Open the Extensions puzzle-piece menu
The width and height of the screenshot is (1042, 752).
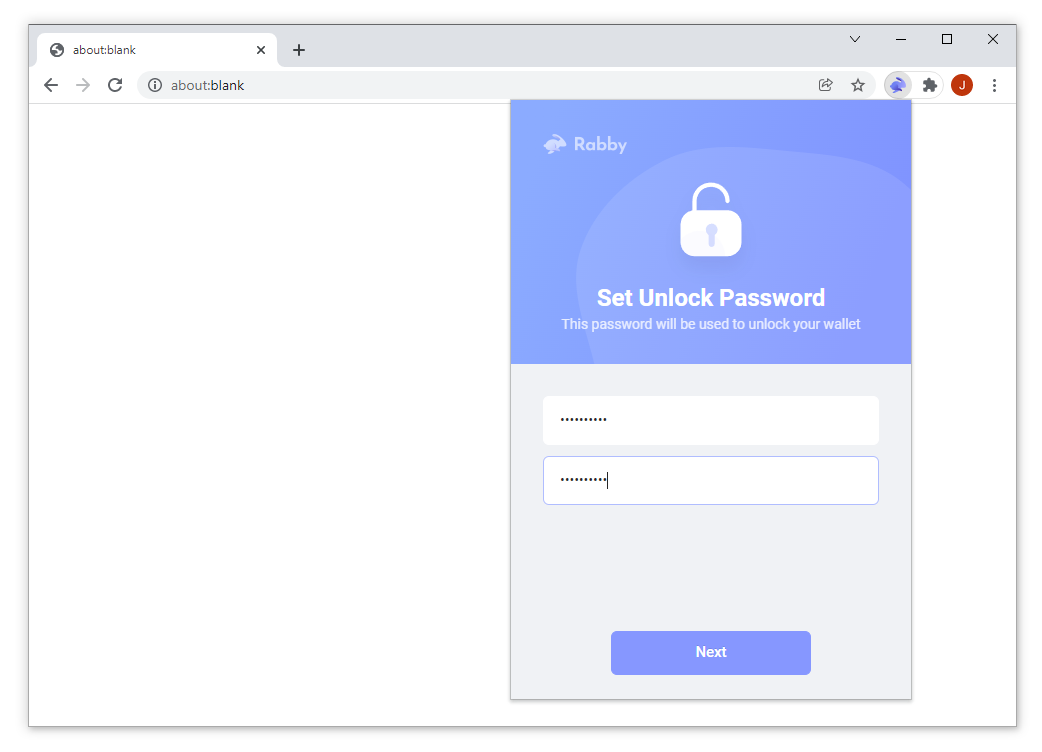point(930,85)
